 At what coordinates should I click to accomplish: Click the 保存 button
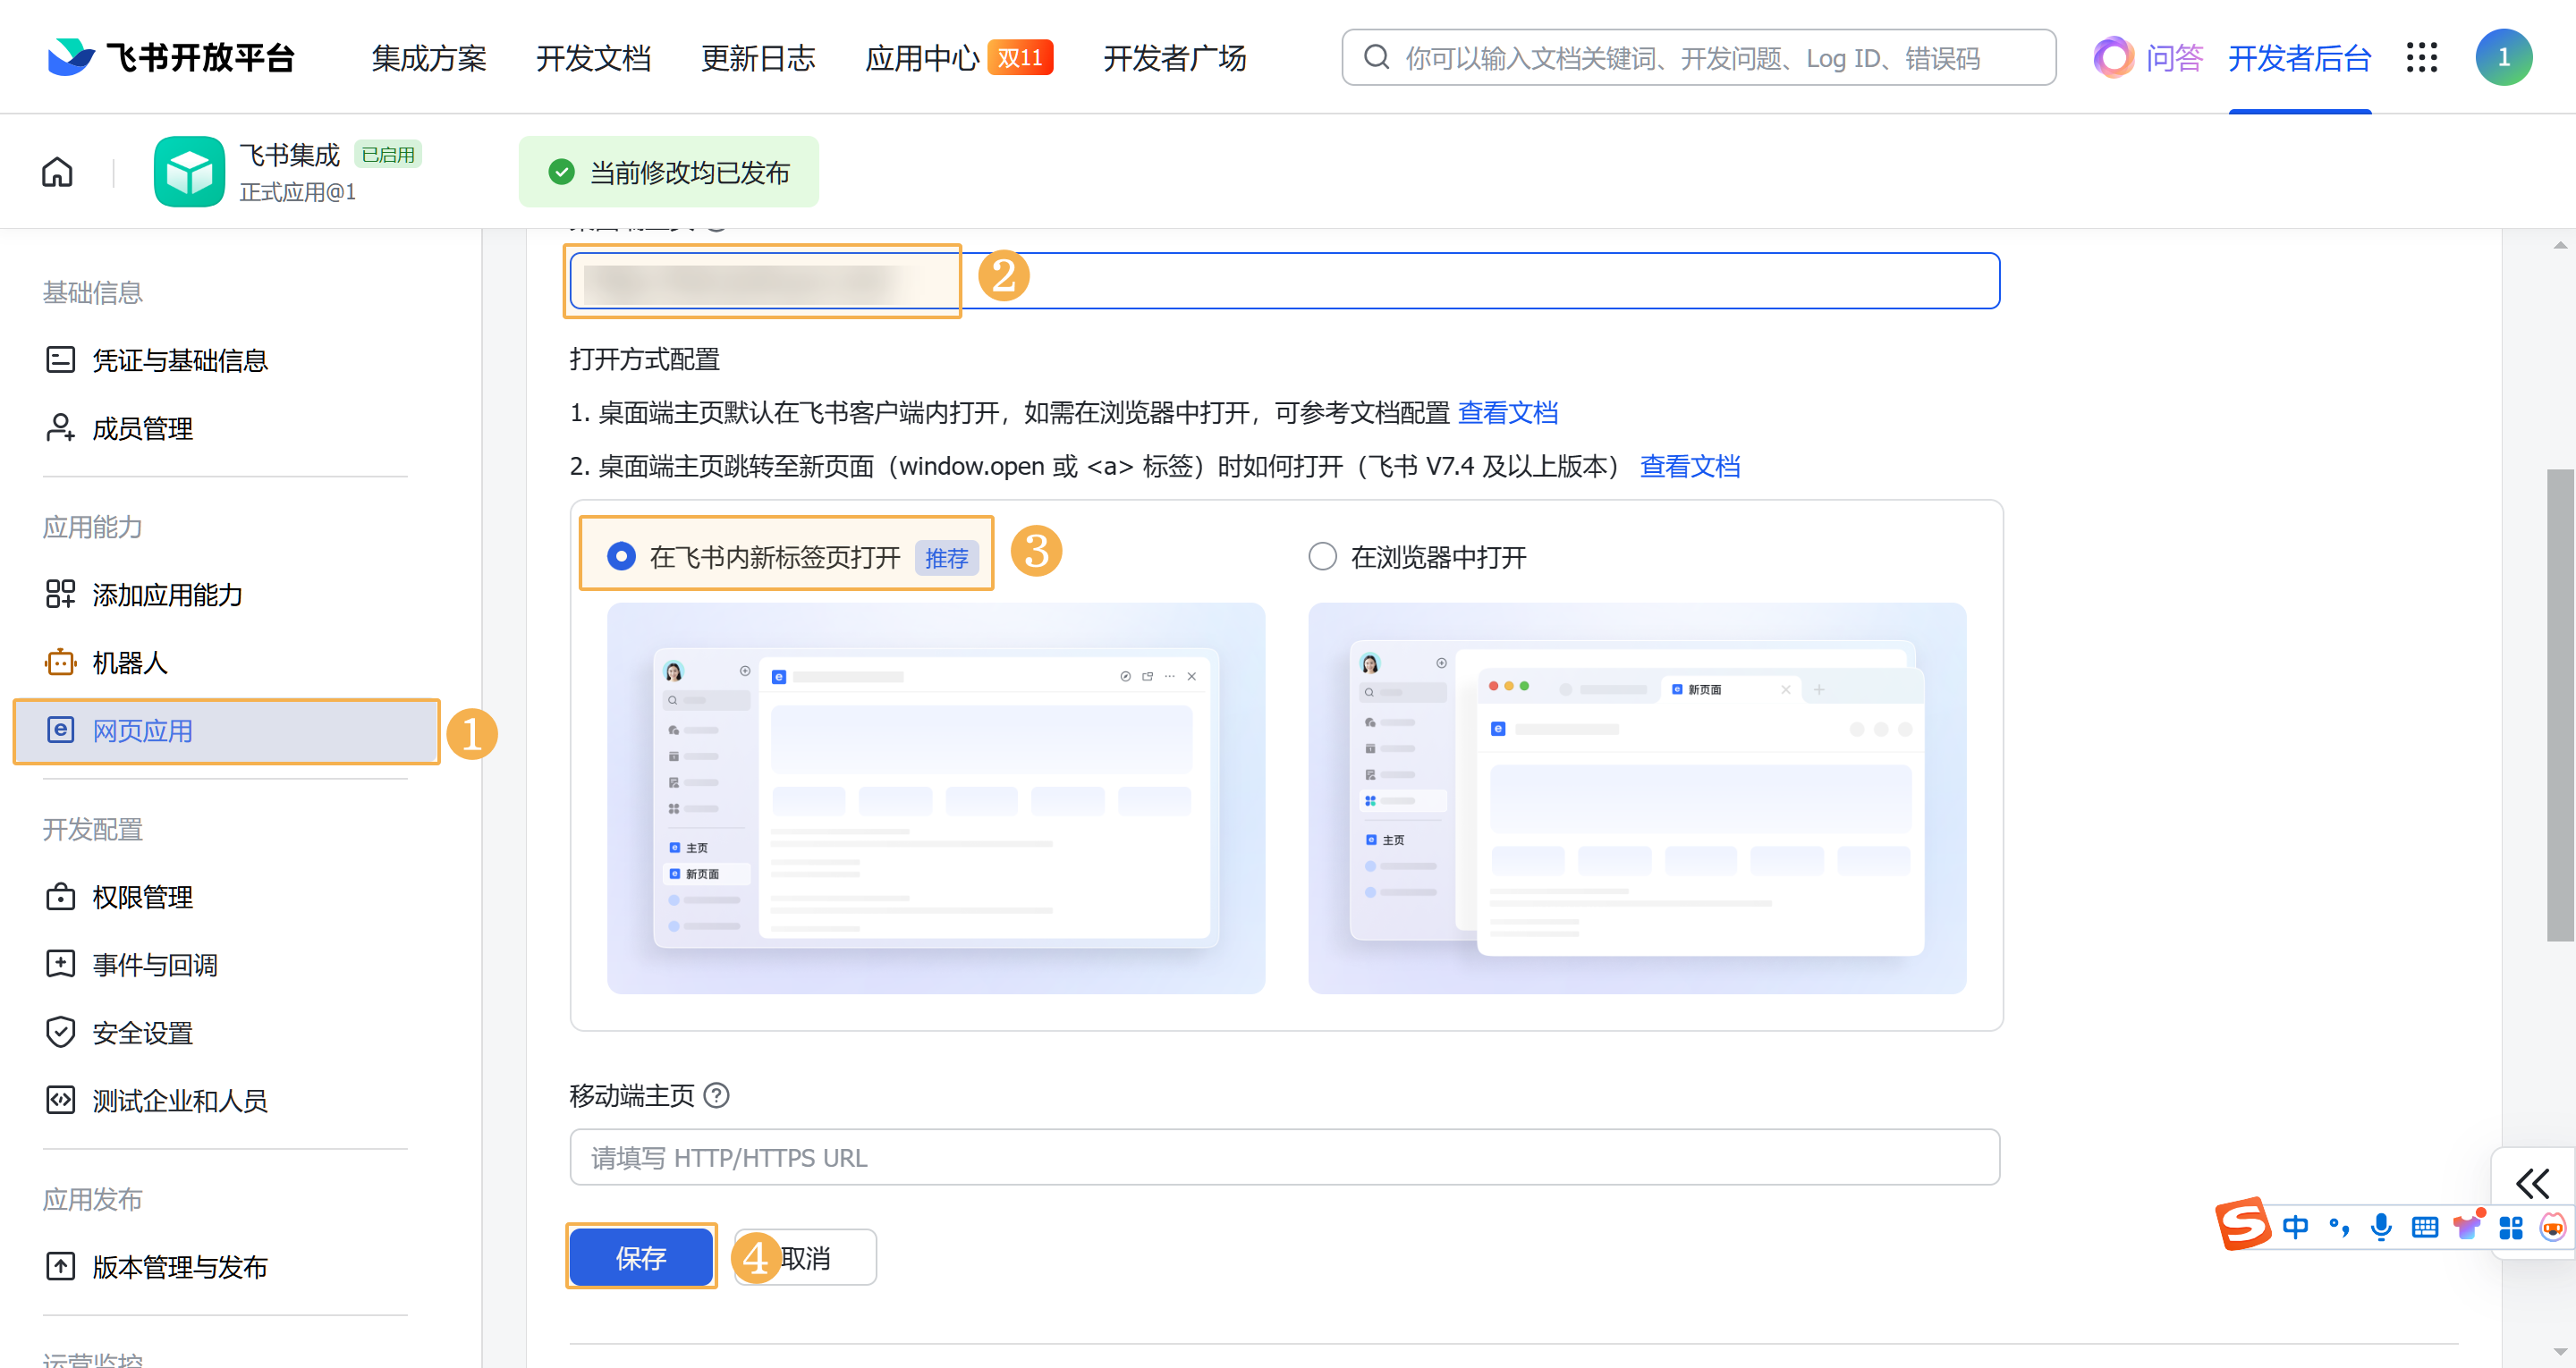point(641,1257)
